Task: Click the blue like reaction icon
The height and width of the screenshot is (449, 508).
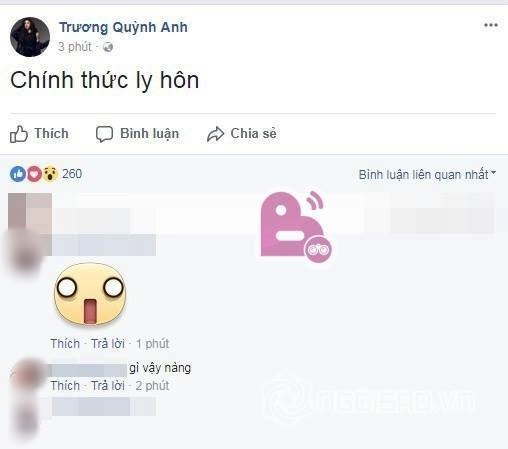Action: (x=18, y=174)
